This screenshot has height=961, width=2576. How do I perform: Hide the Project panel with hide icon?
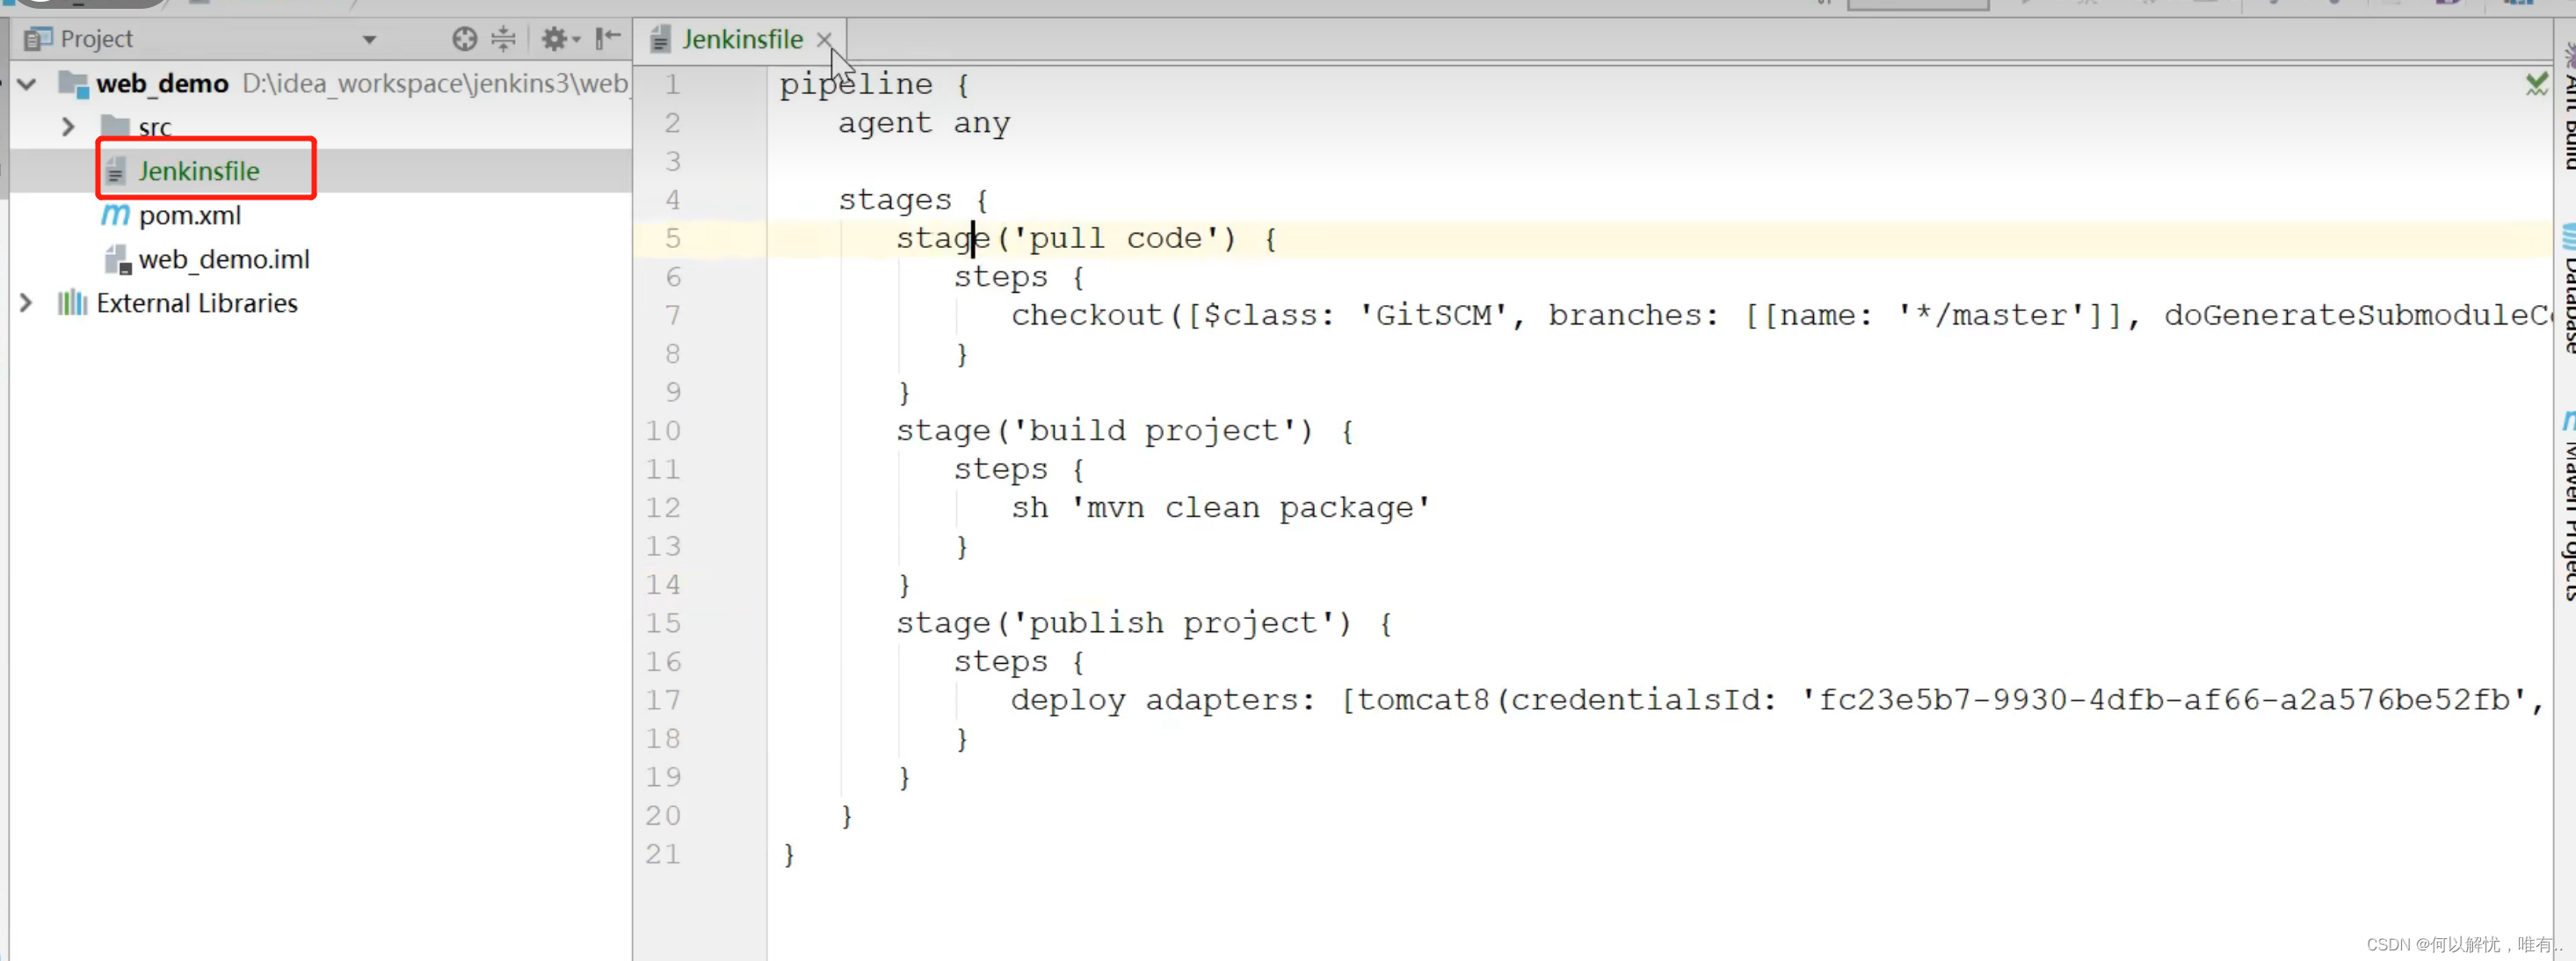pos(607,39)
